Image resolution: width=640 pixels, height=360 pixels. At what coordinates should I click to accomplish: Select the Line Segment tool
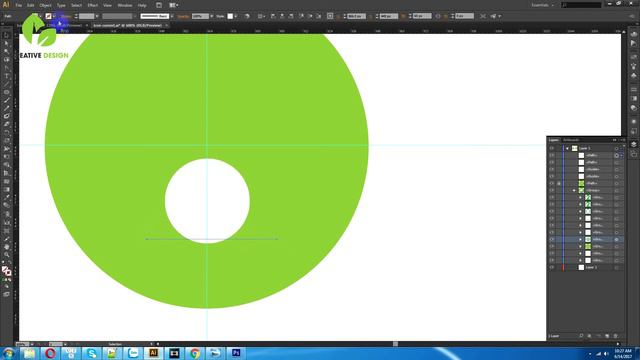coord(6,84)
